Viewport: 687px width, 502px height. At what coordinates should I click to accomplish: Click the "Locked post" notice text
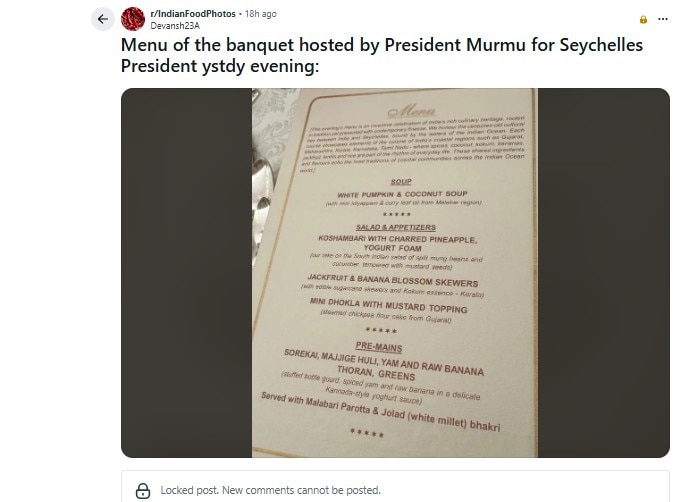(x=270, y=490)
